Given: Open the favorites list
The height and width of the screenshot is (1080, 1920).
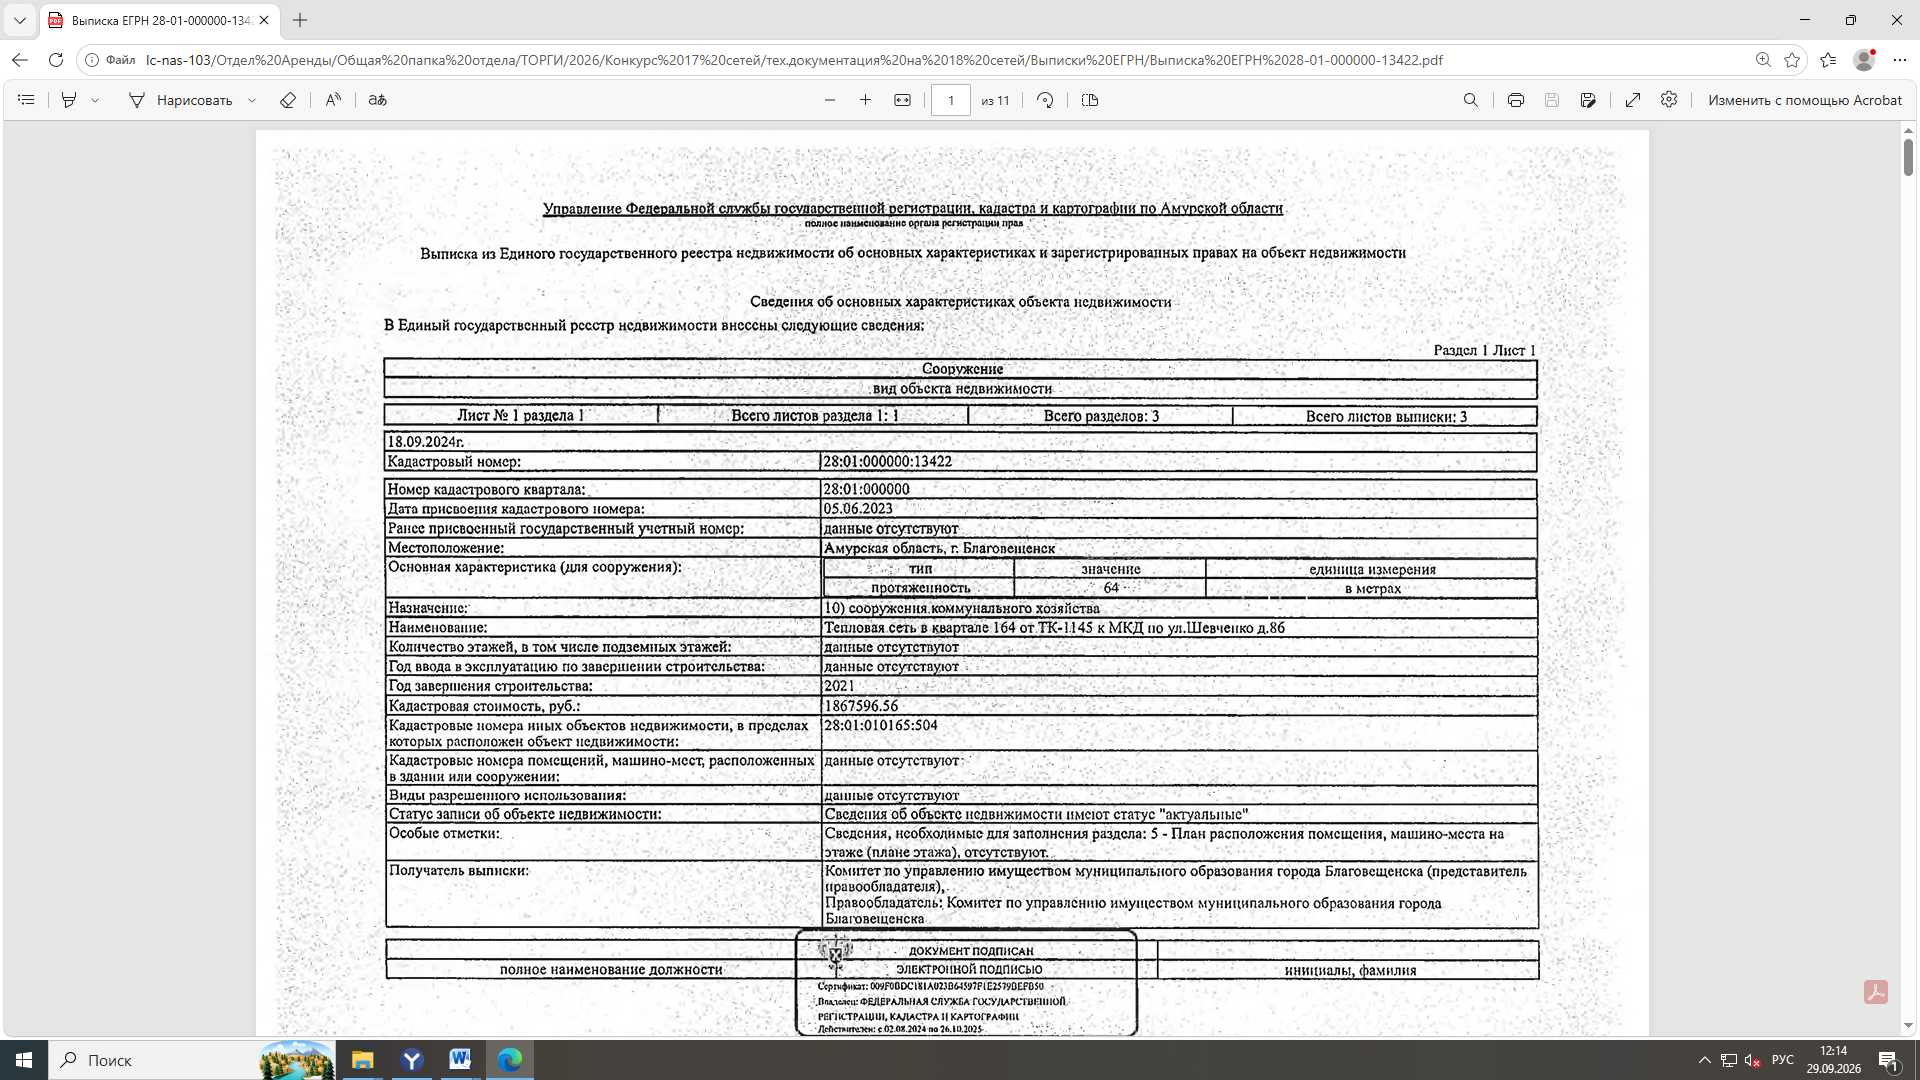Looking at the screenshot, I should coord(1828,60).
